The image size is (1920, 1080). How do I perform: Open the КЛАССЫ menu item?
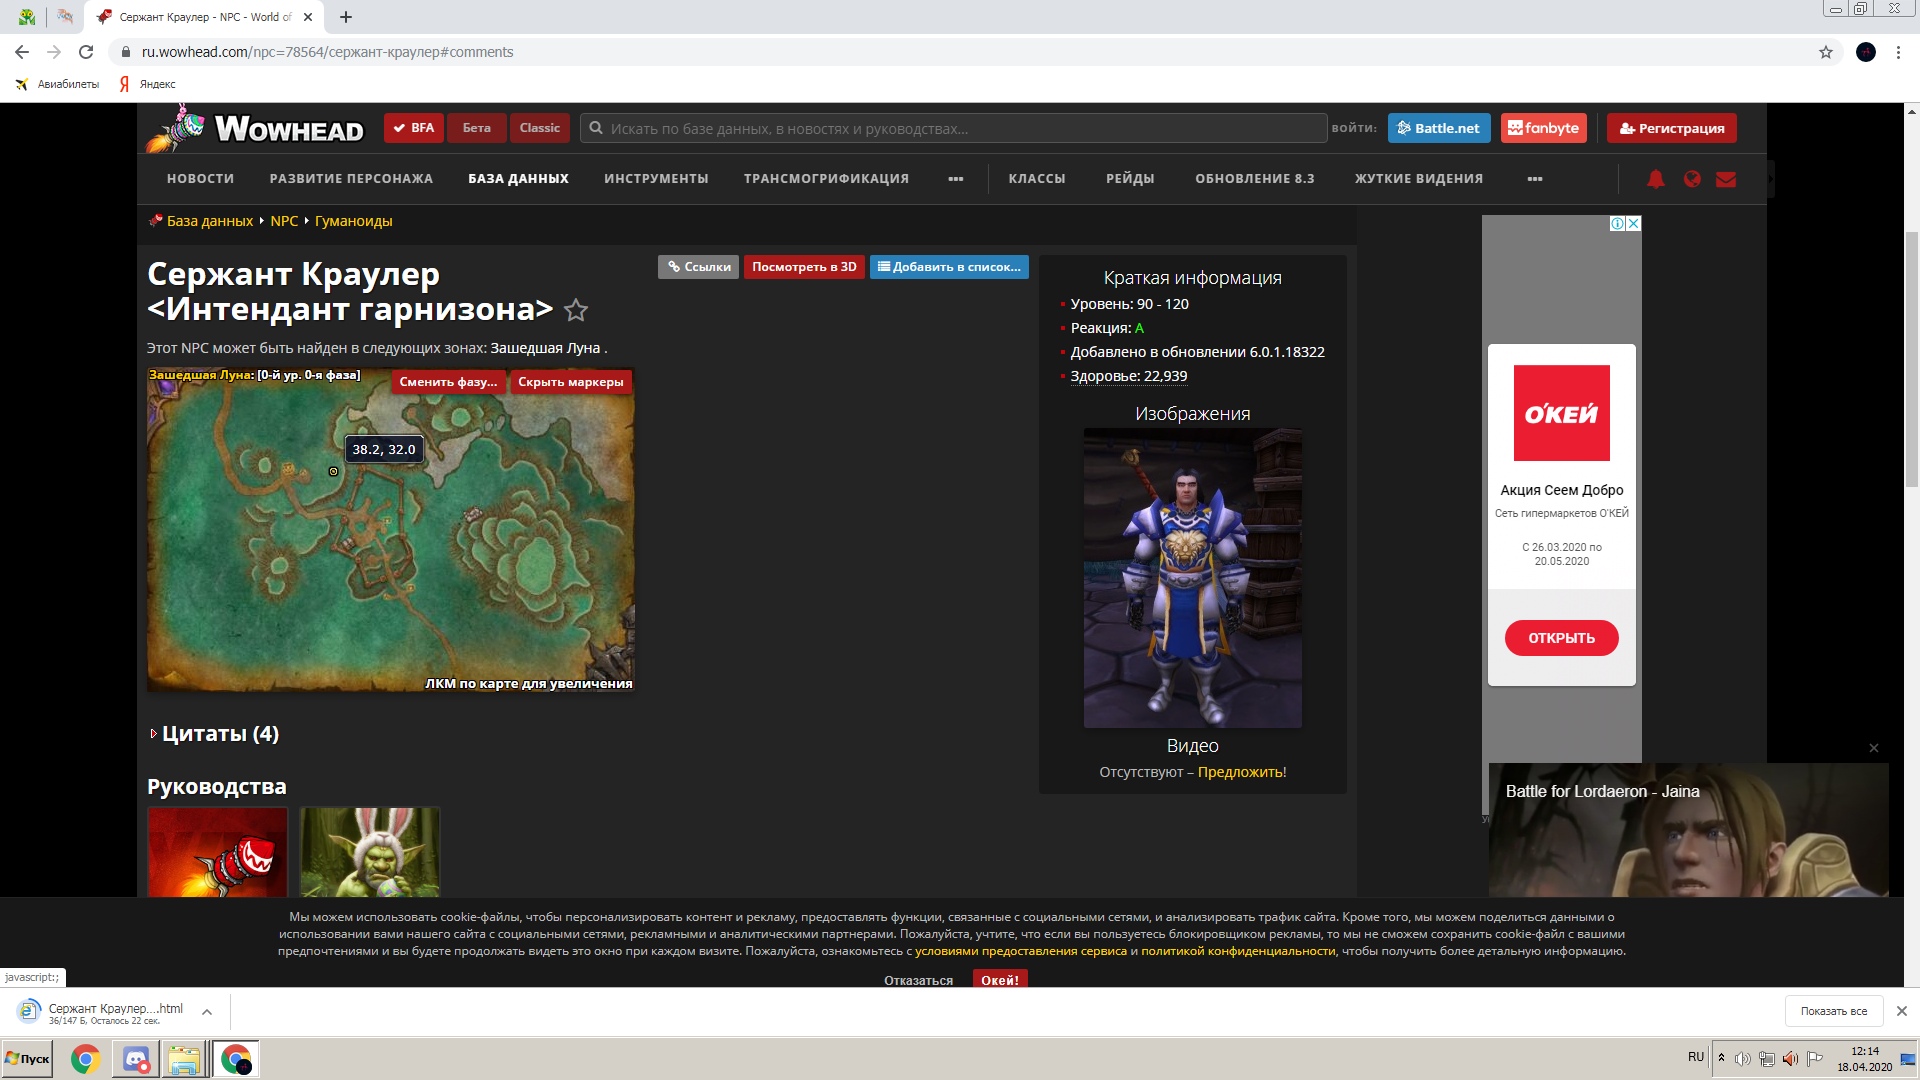tap(1037, 179)
